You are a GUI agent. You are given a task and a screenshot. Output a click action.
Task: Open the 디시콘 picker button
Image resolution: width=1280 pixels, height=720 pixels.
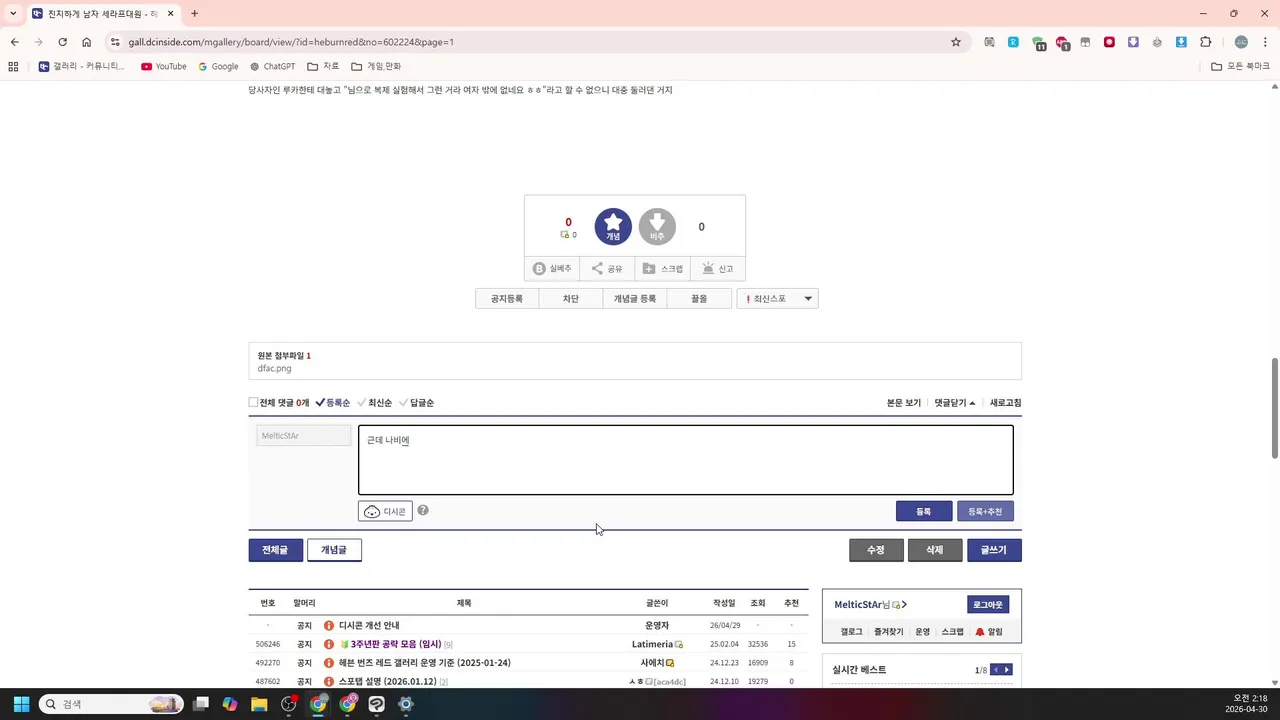click(385, 511)
